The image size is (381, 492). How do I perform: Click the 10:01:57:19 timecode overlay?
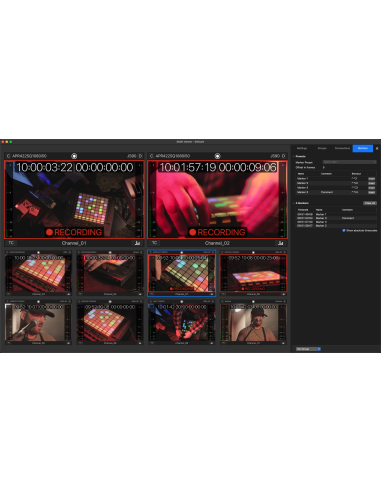[188, 167]
